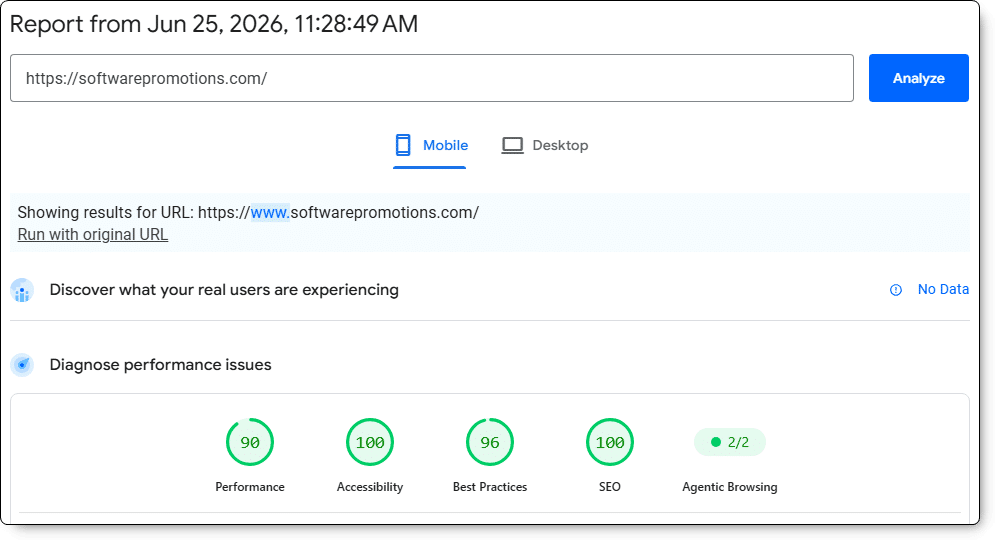Click the desktop laptop icon
The image size is (995, 540).
[x=513, y=145]
